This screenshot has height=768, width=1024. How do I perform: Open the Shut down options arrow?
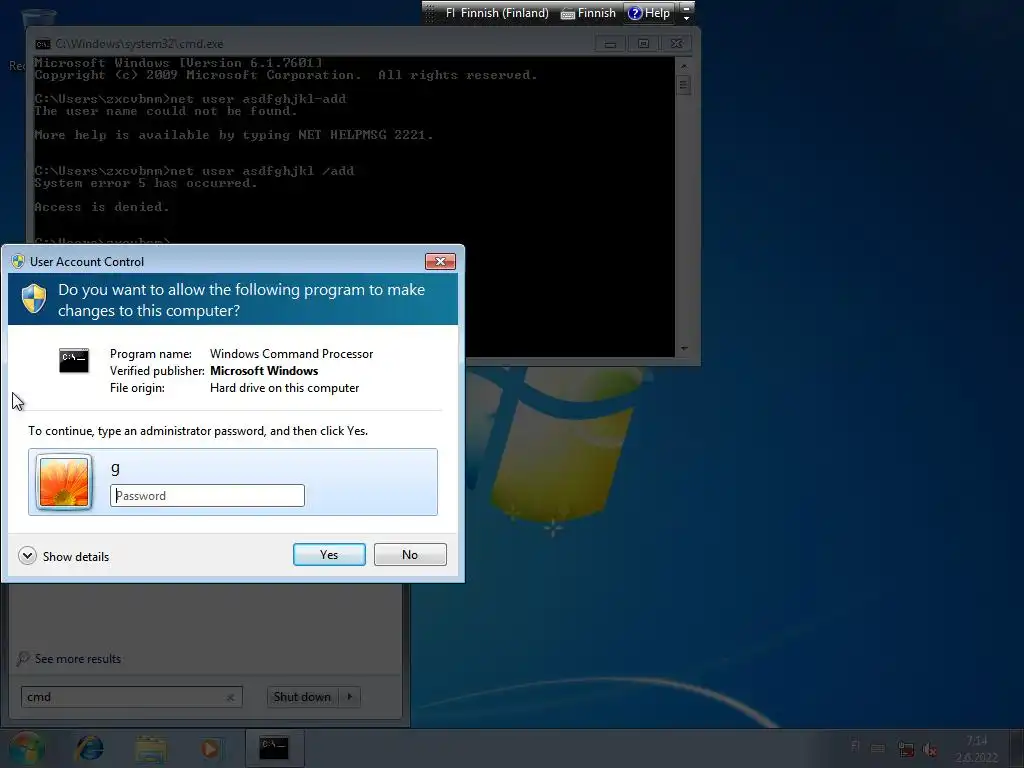click(350, 697)
